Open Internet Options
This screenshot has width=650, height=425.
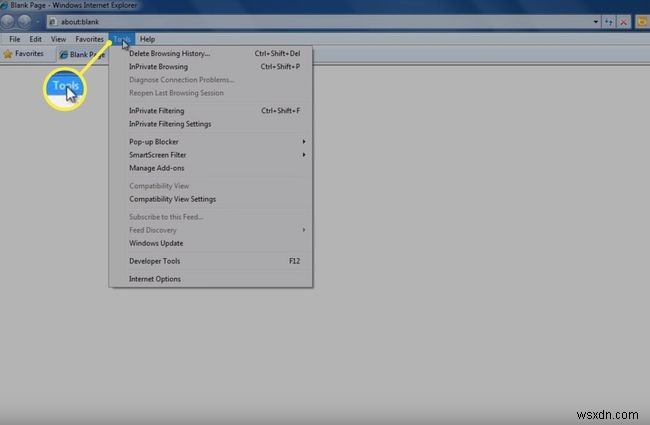(x=211, y=279)
